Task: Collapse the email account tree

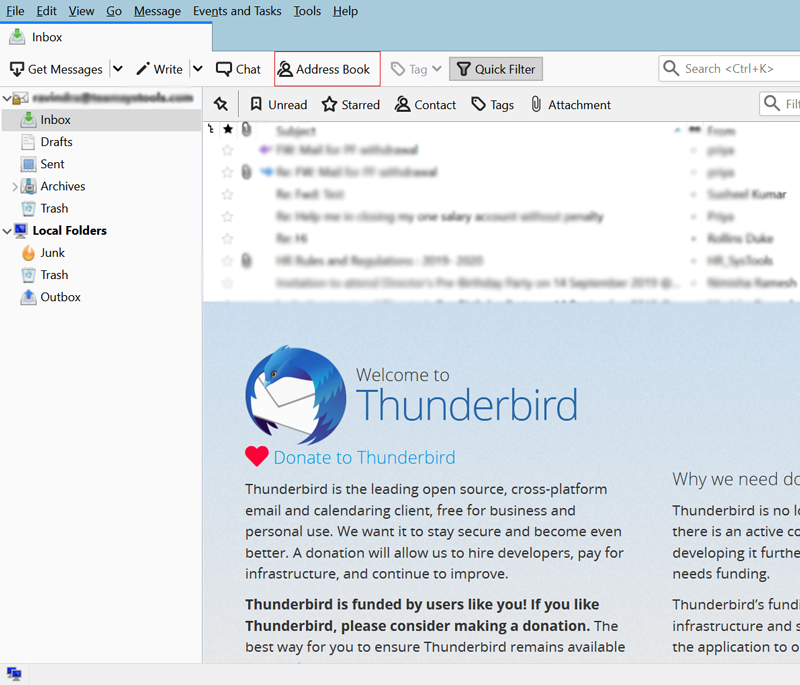Action: tap(7, 98)
